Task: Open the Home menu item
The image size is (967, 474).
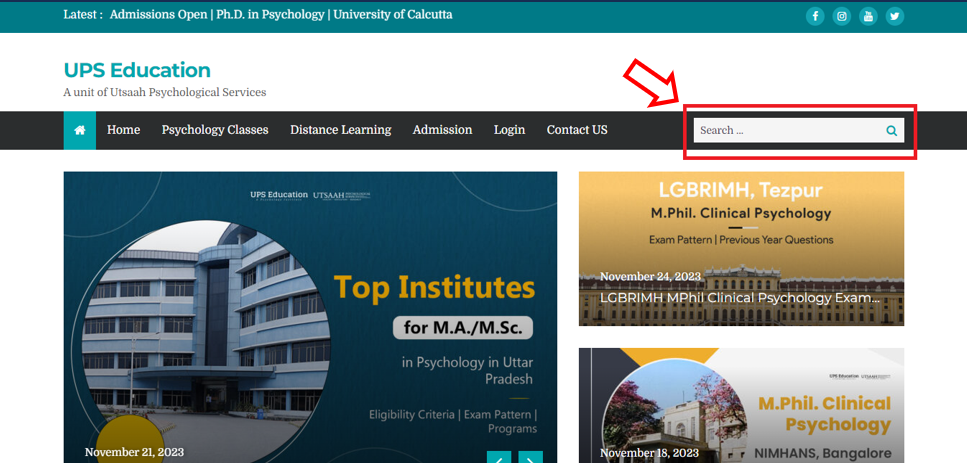Action: (x=123, y=130)
